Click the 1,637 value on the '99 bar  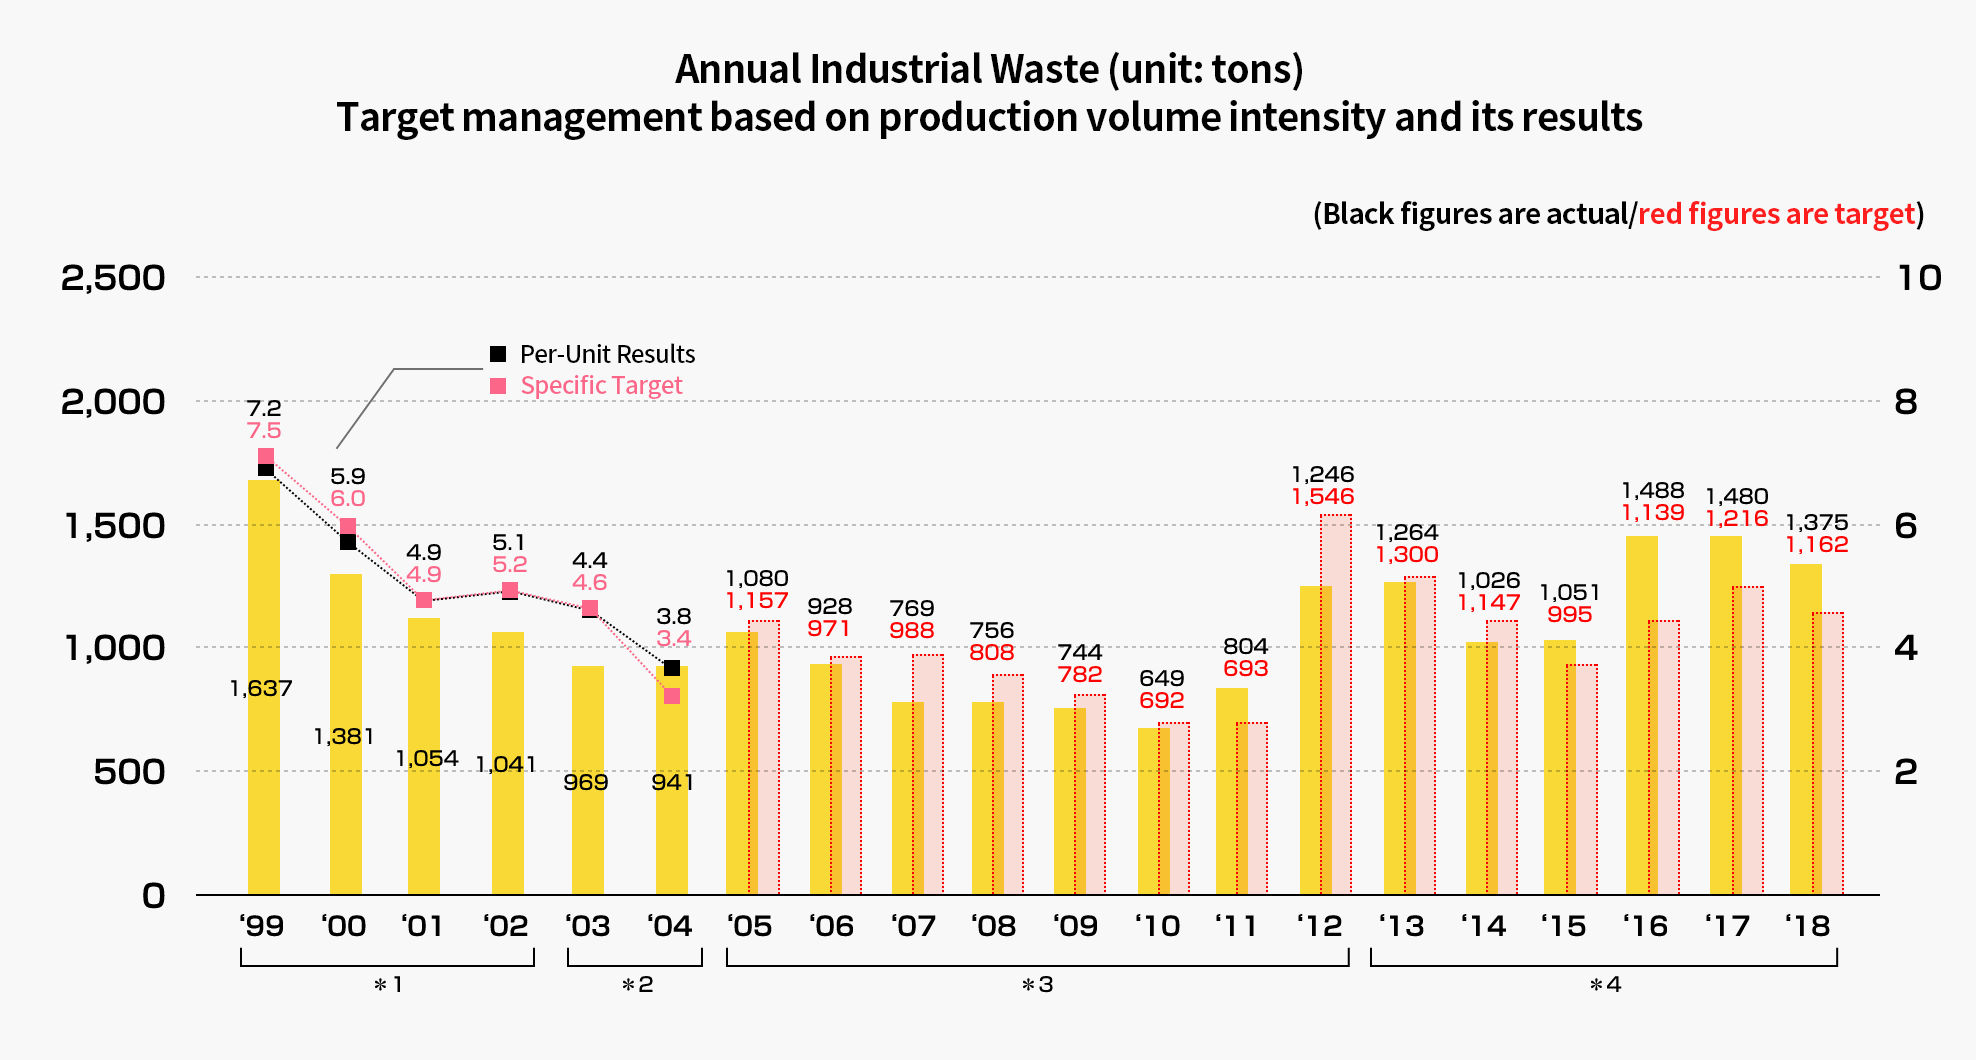(x=261, y=688)
